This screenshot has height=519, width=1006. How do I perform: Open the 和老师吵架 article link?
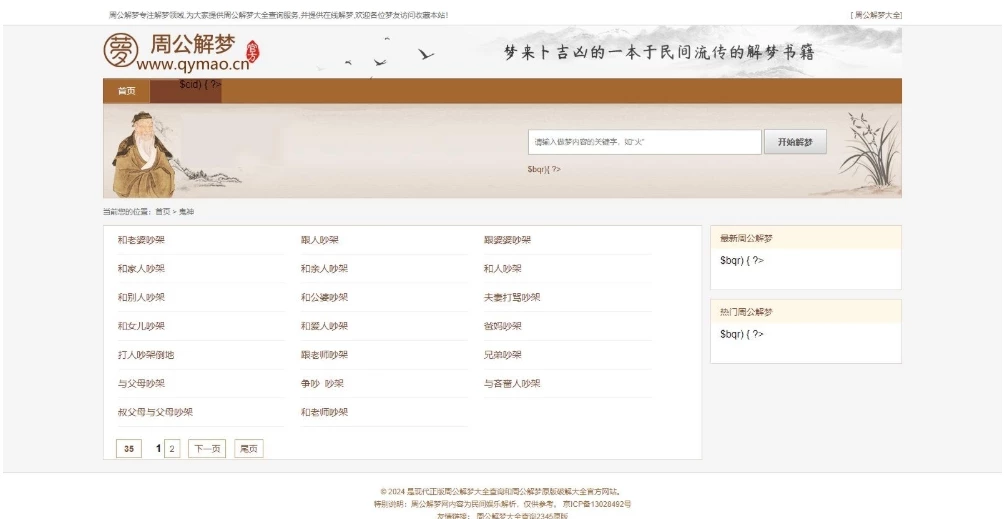pos(324,412)
